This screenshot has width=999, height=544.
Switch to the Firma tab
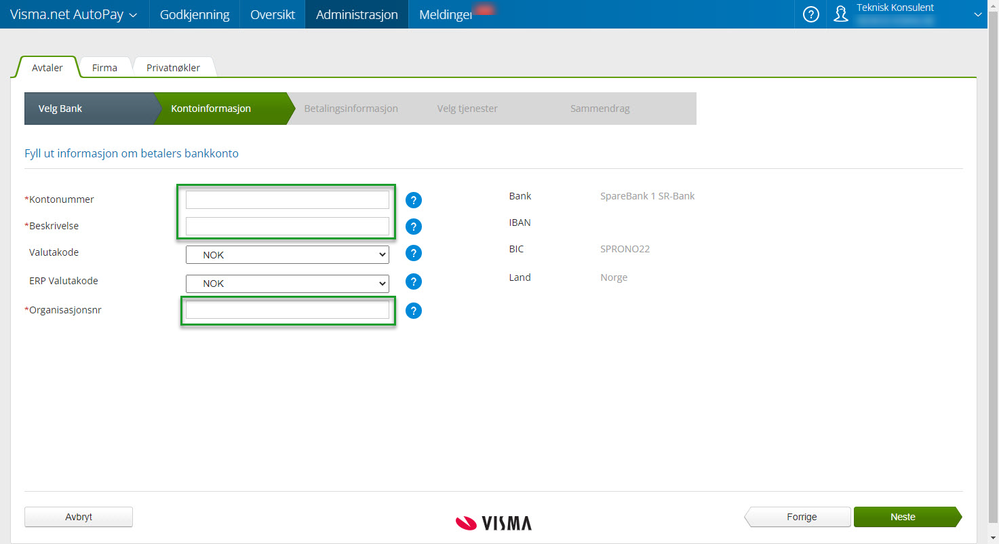[104, 68]
